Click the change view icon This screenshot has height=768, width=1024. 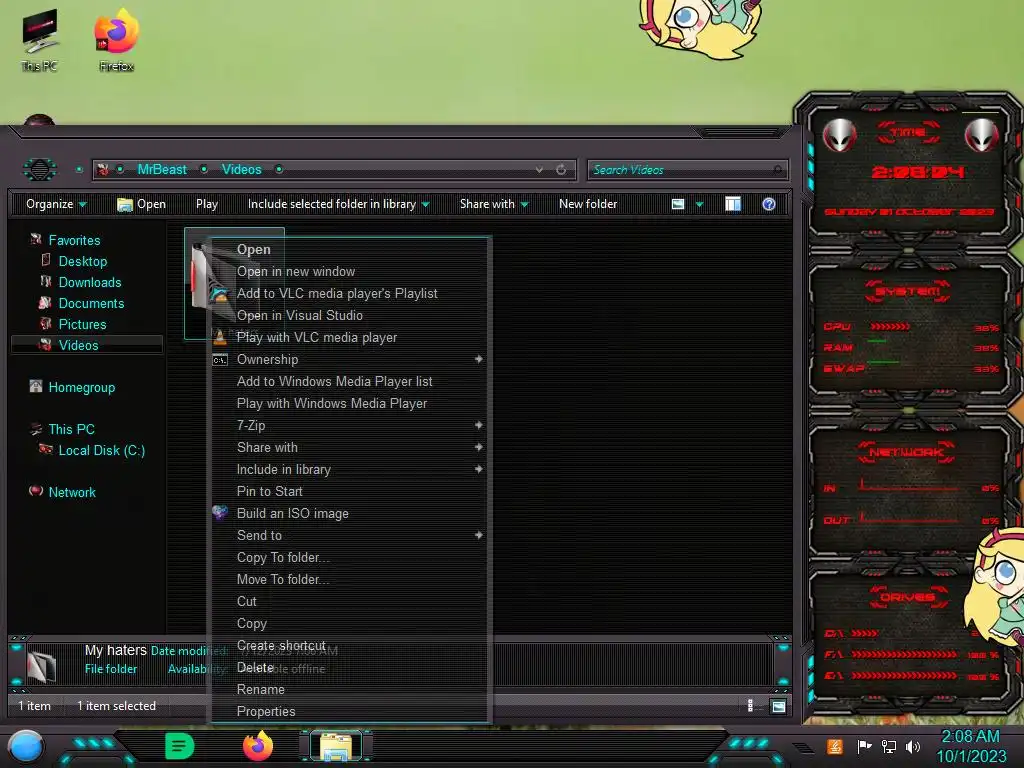coord(678,204)
